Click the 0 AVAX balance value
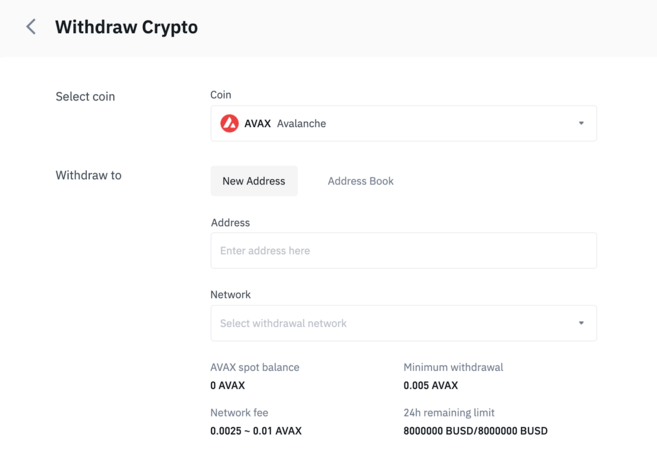 click(227, 385)
